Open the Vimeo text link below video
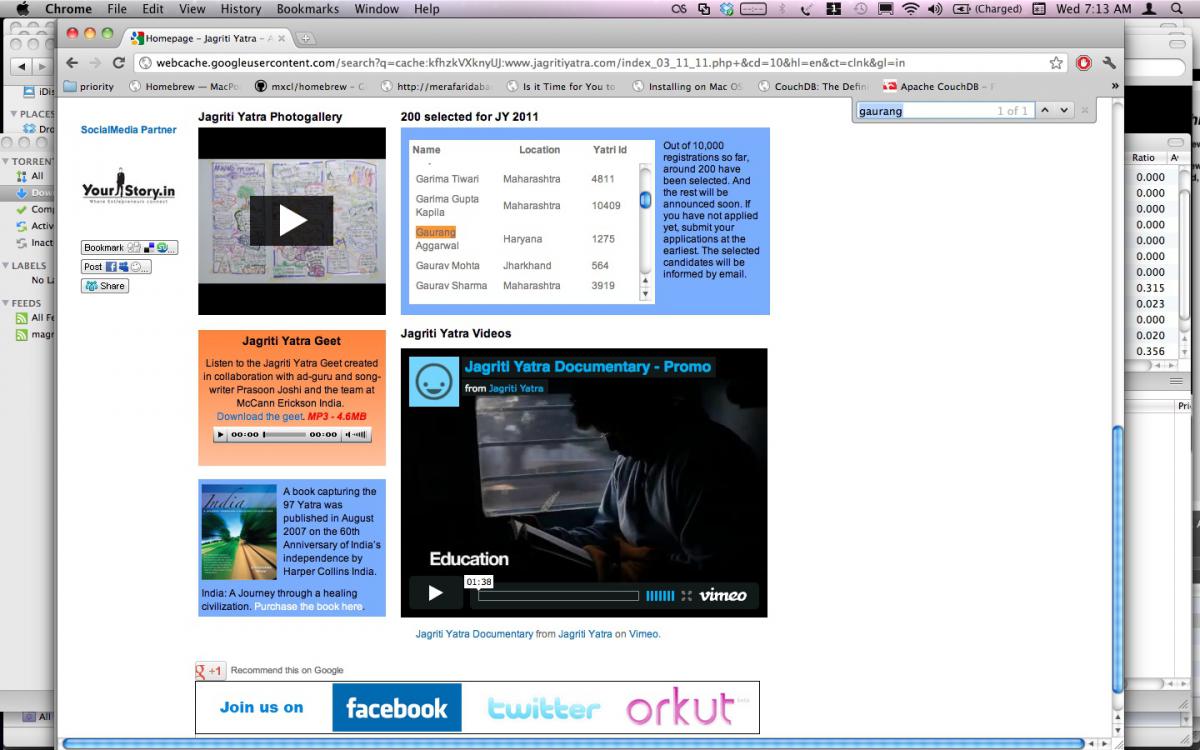Image resolution: width=1200 pixels, height=750 pixels. point(643,634)
